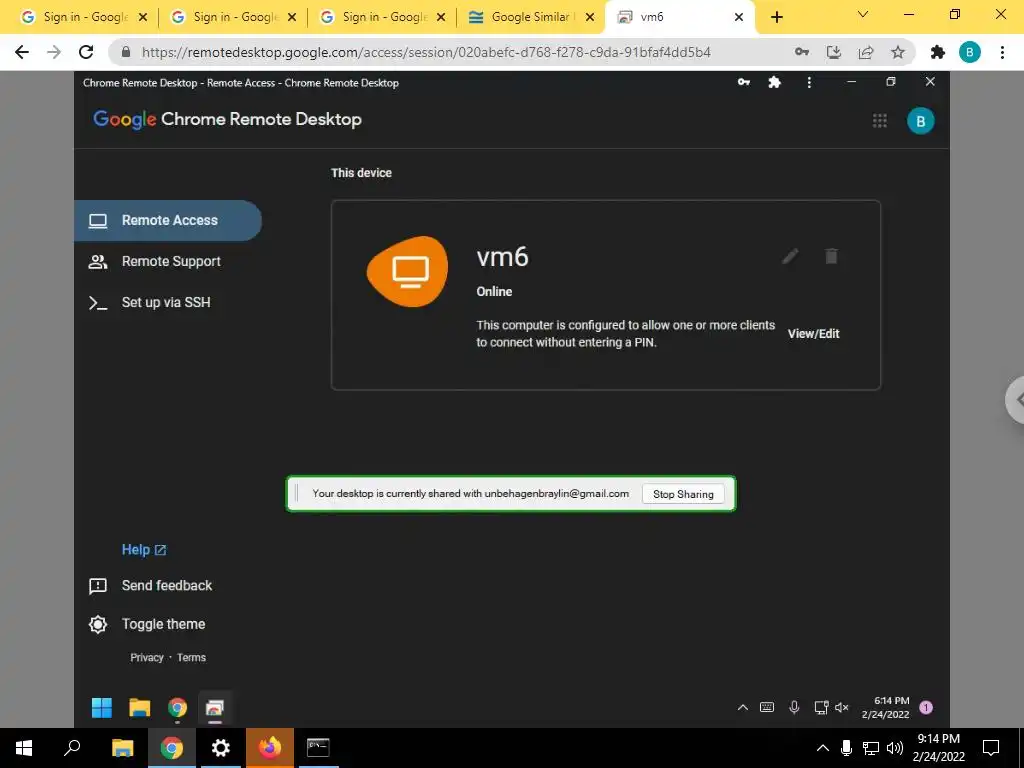1024x768 pixels.
Task: Click the remote Windows 11 Start button
Action: [102, 708]
